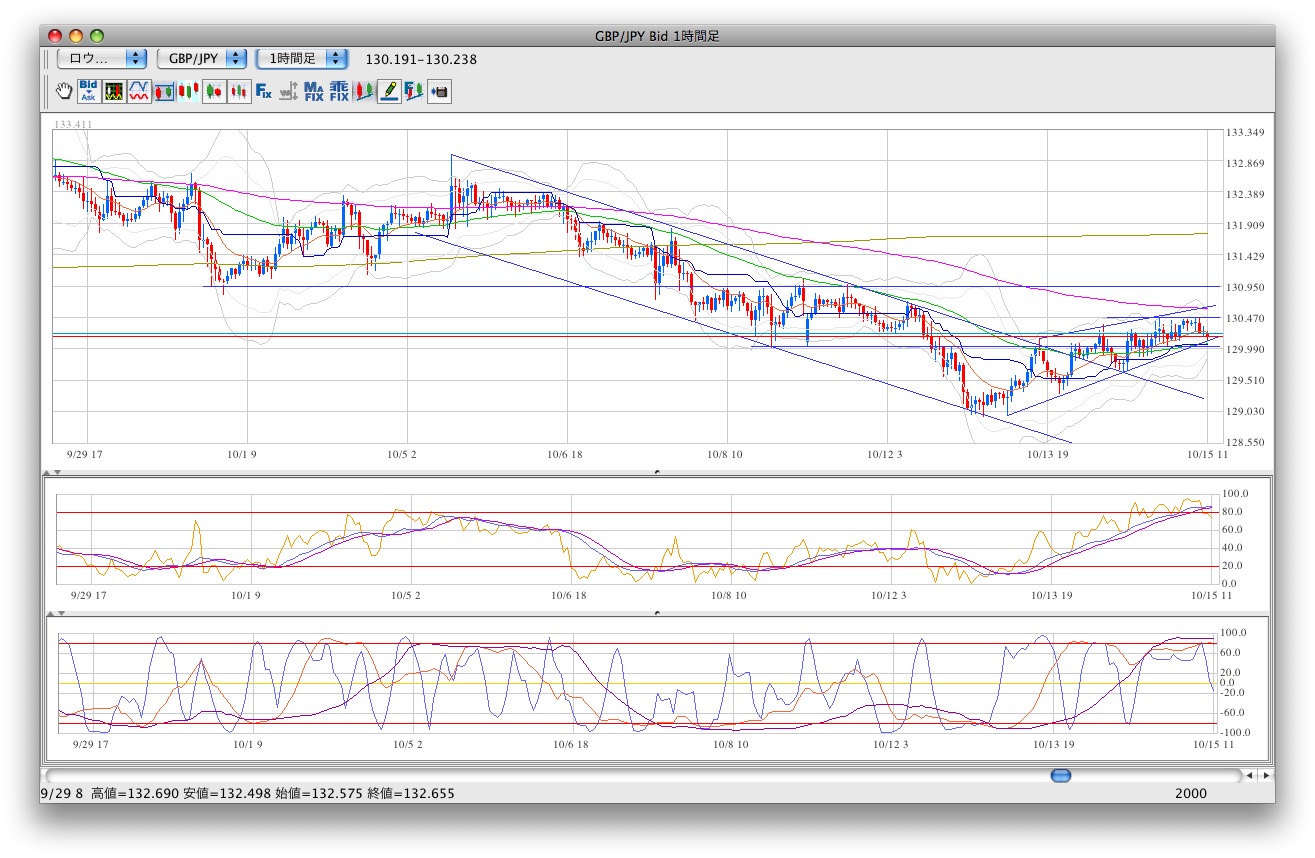
Task: Toggle the Bid/Ask price switch icon
Action: pyautogui.click(x=89, y=92)
